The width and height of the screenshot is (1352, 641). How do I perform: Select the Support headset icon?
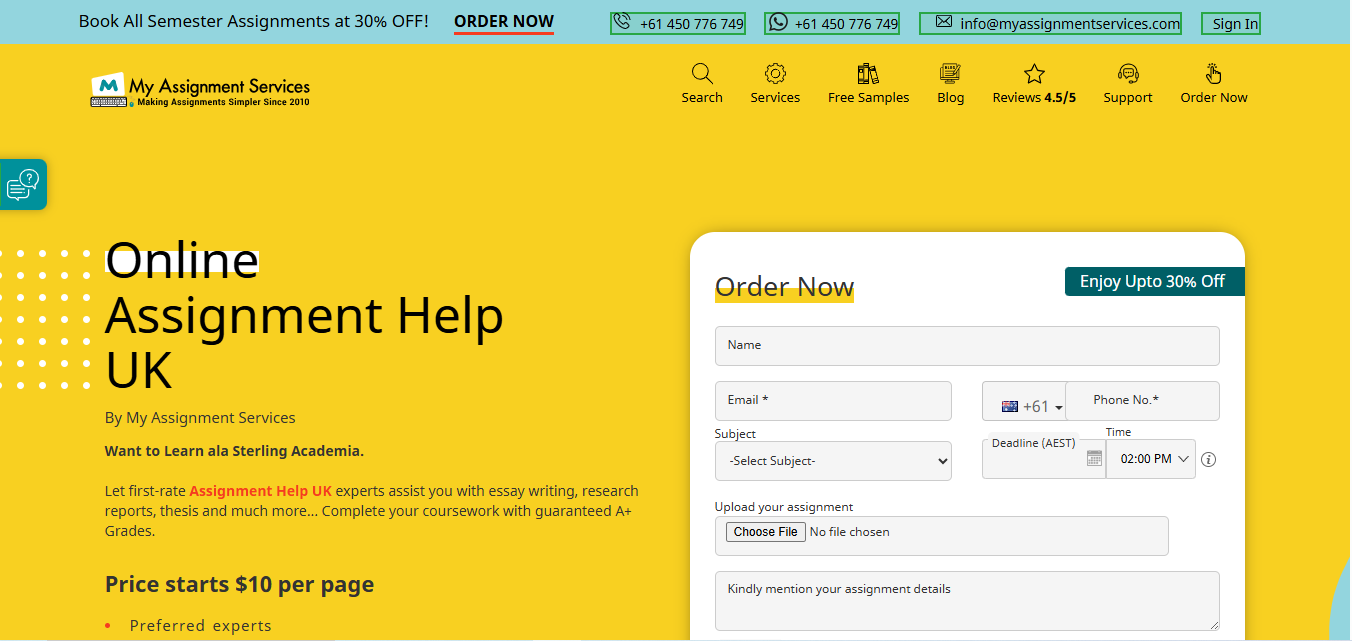[x=1128, y=72]
